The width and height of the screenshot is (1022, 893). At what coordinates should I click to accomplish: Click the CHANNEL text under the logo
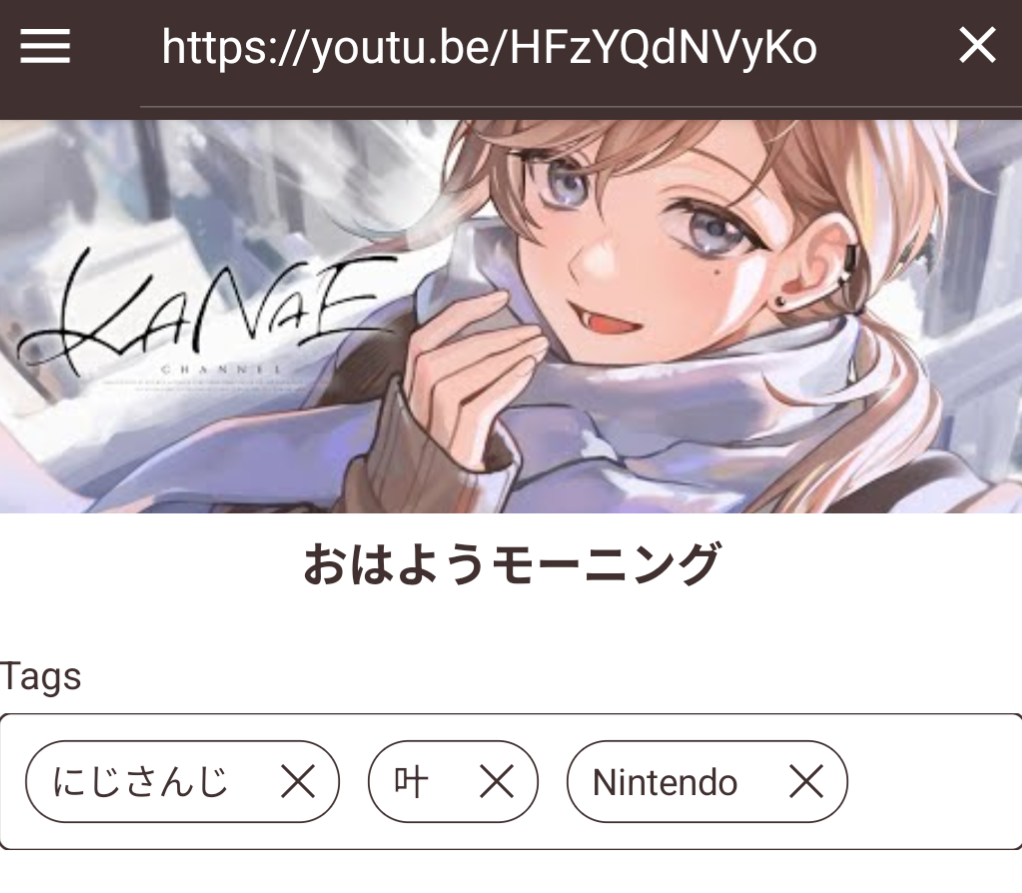222,369
